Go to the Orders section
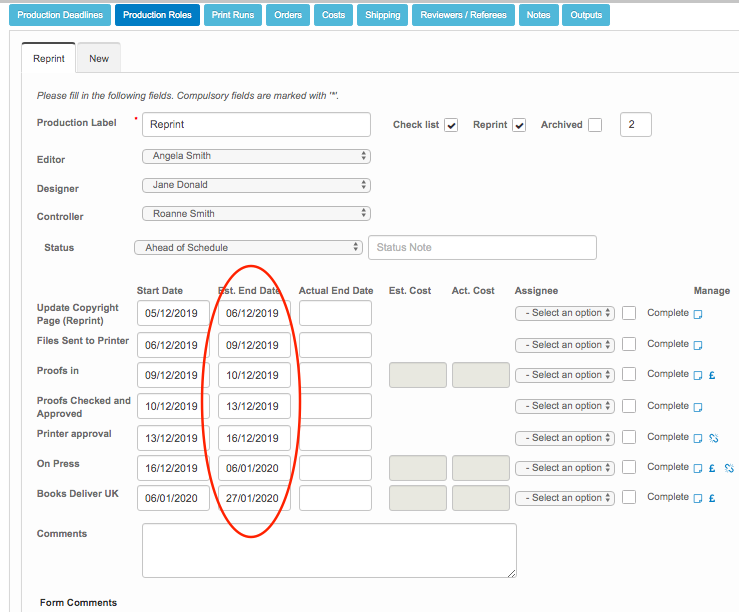The height and width of the screenshot is (612, 739). (288, 15)
